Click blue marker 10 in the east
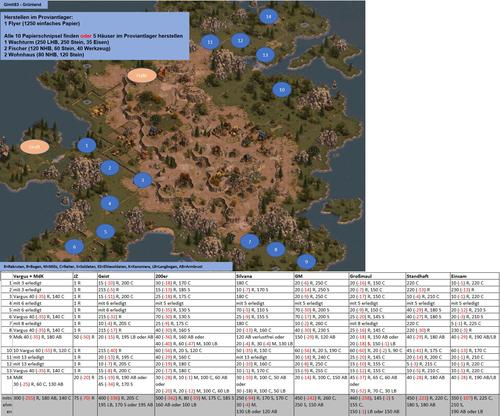Screen dimensions: 500x416 (x=282, y=90)
